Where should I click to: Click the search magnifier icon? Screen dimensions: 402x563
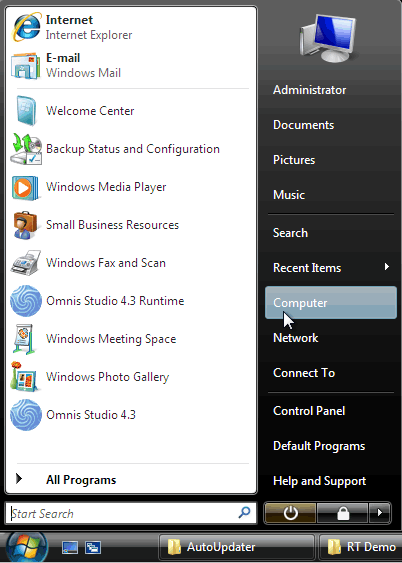pyautogui.click(x=244, y=513)
